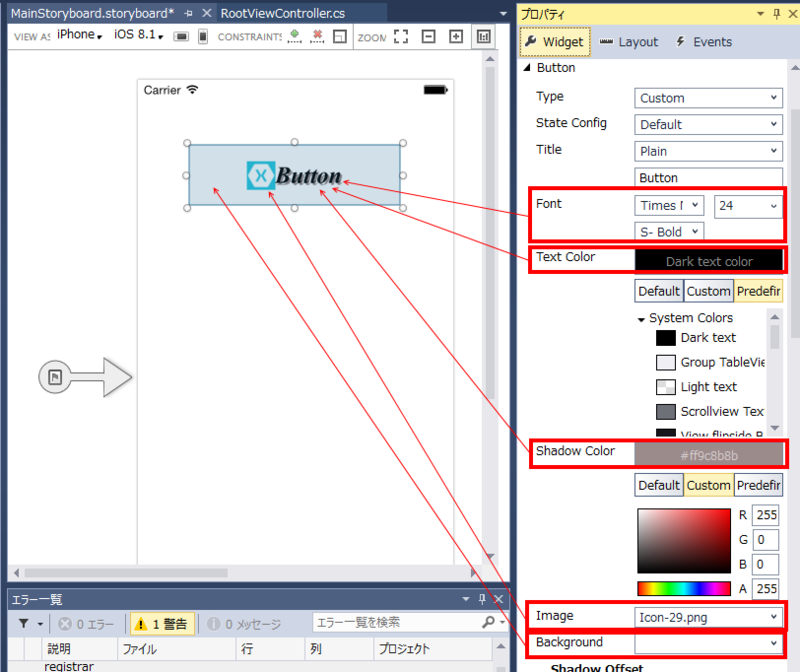
Task: Edit the B value field
Action: pos(766,564)
